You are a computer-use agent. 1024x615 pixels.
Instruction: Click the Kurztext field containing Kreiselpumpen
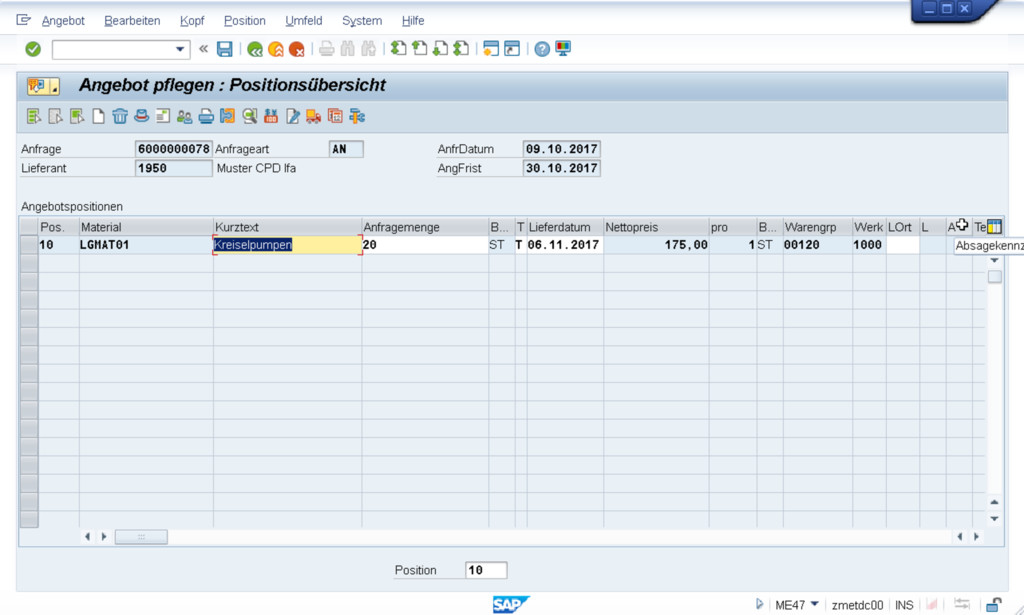[x=287, y=245]
